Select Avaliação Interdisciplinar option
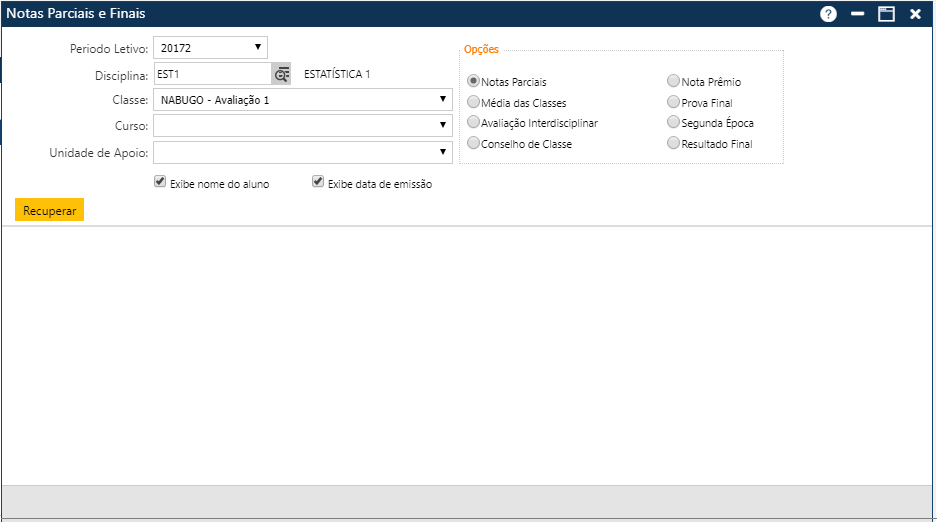The width and height of the screenshot is (937, 522). [474, 123]
